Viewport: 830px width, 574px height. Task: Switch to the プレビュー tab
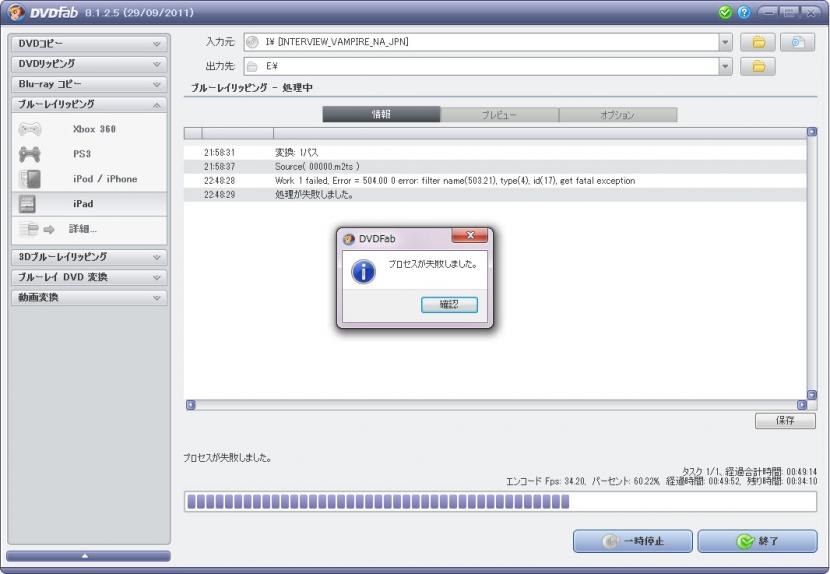[499, 114]
